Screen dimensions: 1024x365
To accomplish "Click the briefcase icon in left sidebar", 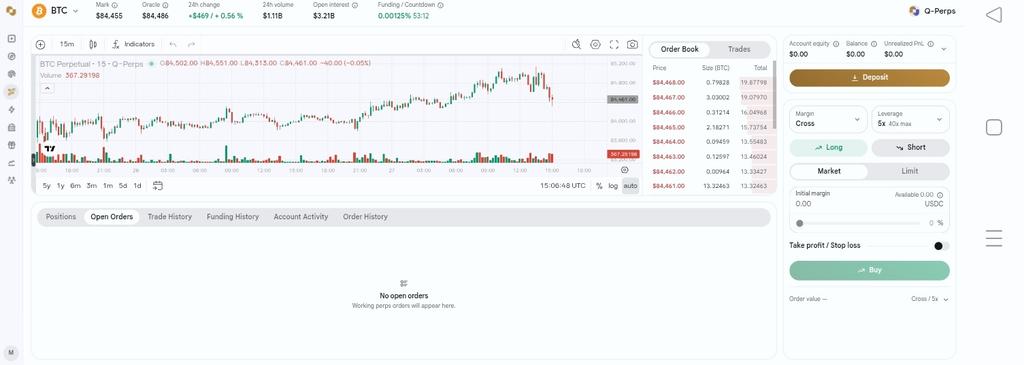I will click(11, 127).
